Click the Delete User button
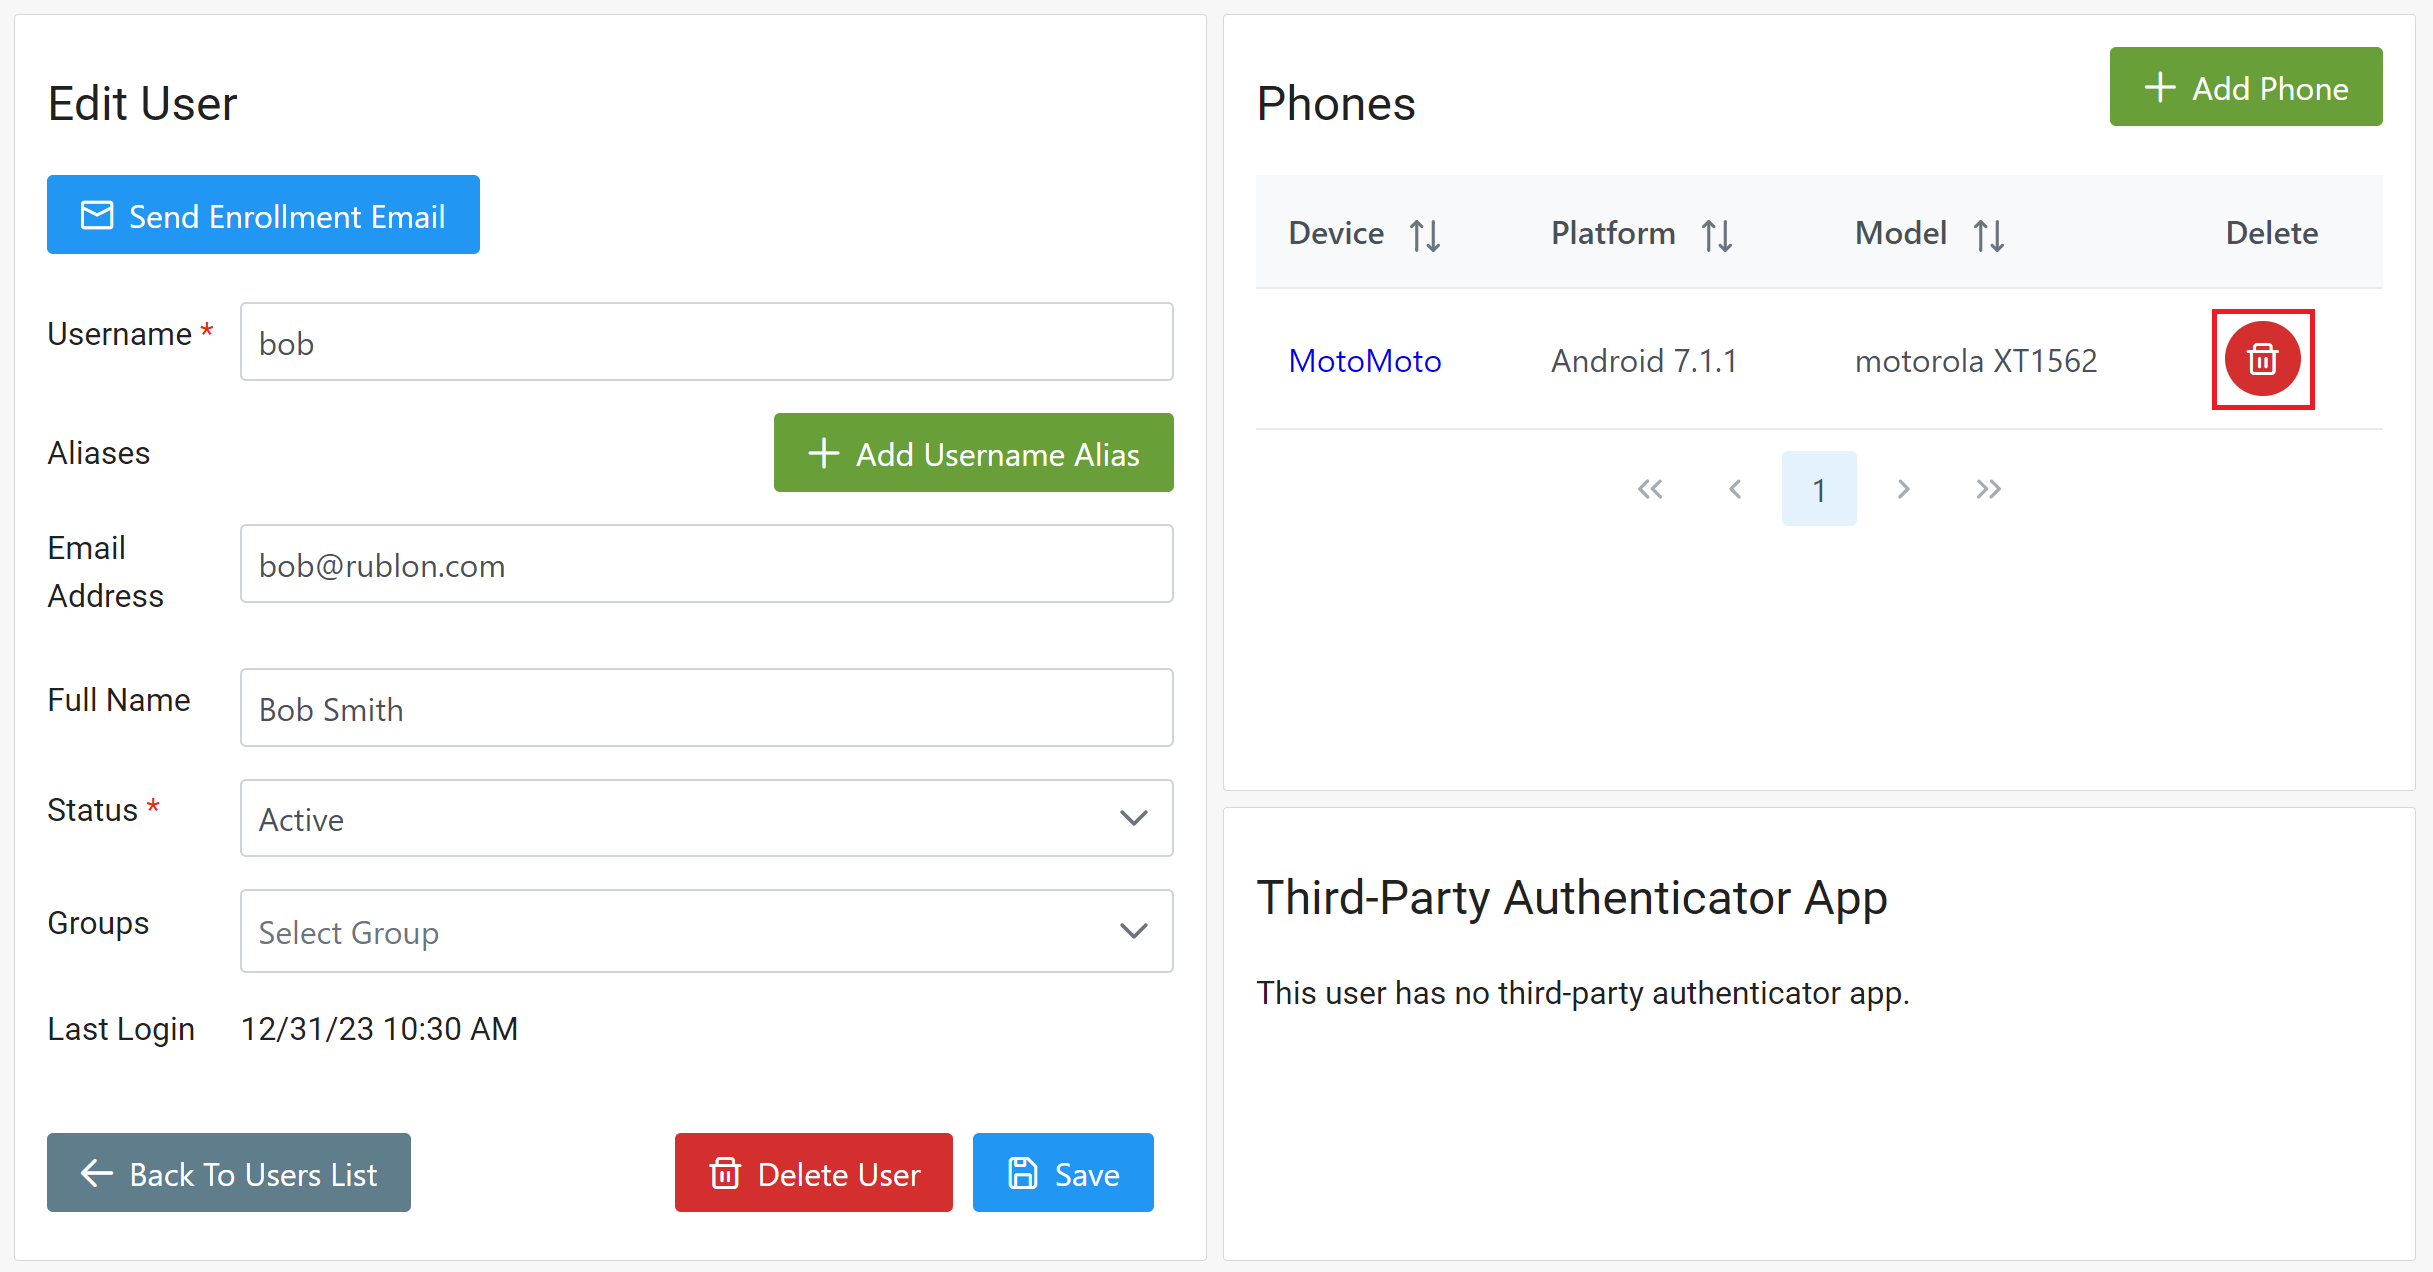The width and height of the screenshot is (2433, 1272). point(813,1173)
